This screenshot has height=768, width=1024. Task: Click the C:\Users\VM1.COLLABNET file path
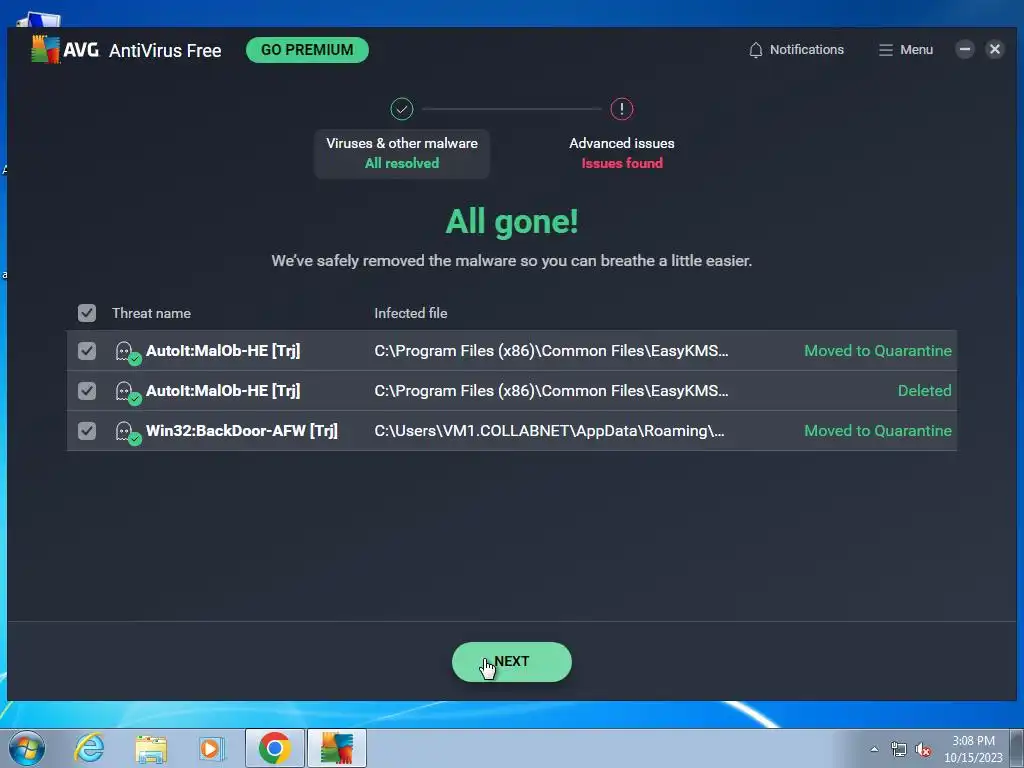(x=549, y=430)
